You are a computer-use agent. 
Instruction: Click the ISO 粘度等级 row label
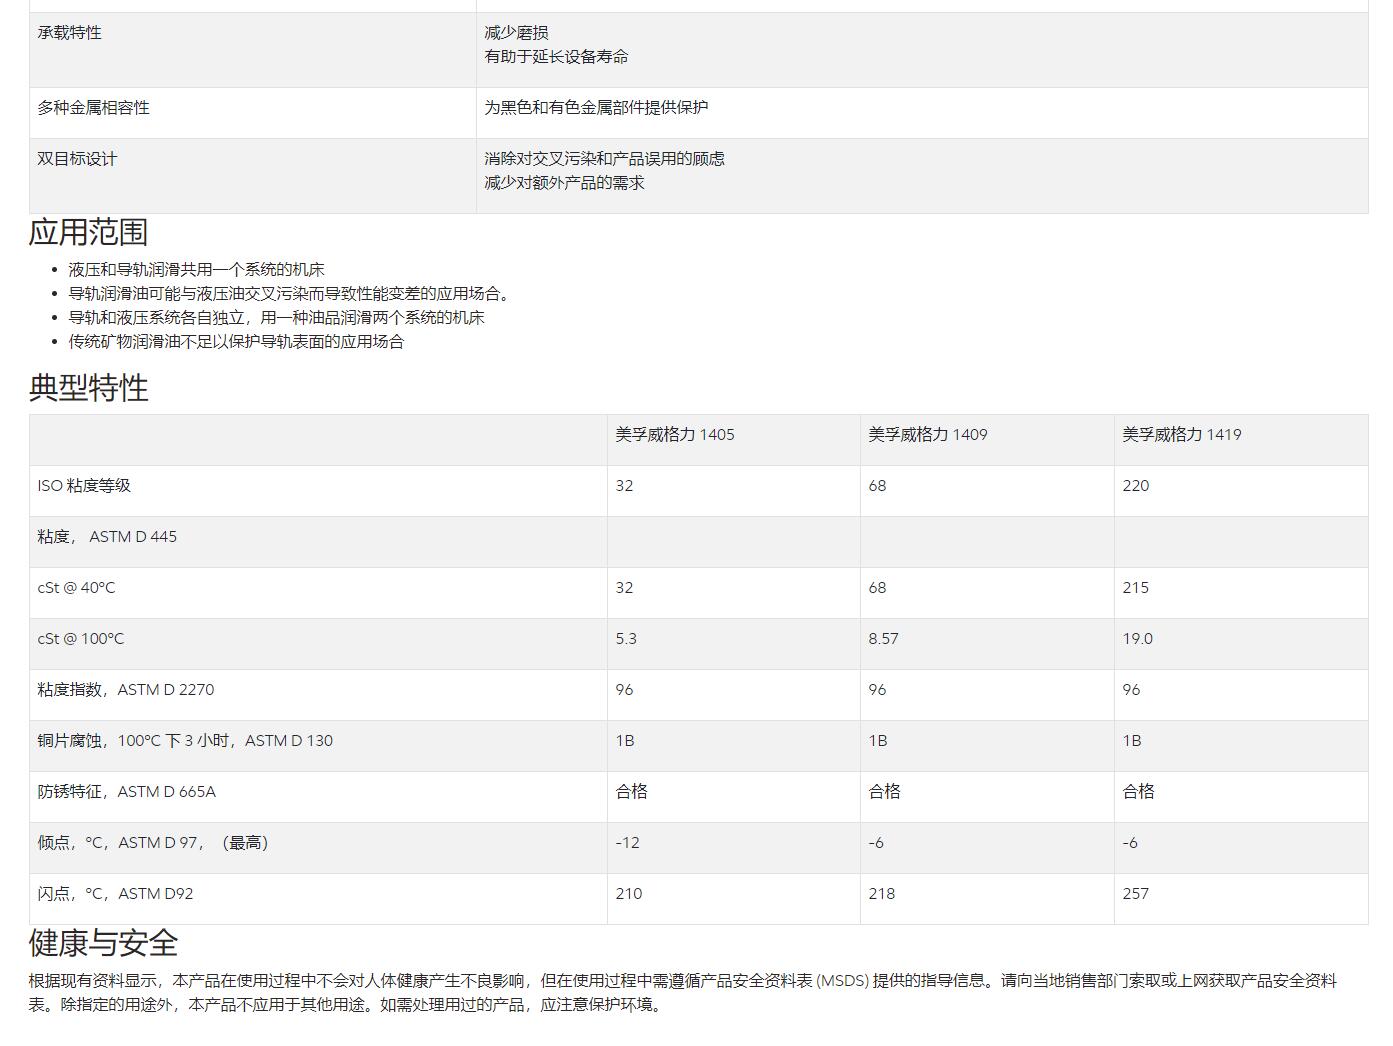pyautogui.click(x=84, y=485)
